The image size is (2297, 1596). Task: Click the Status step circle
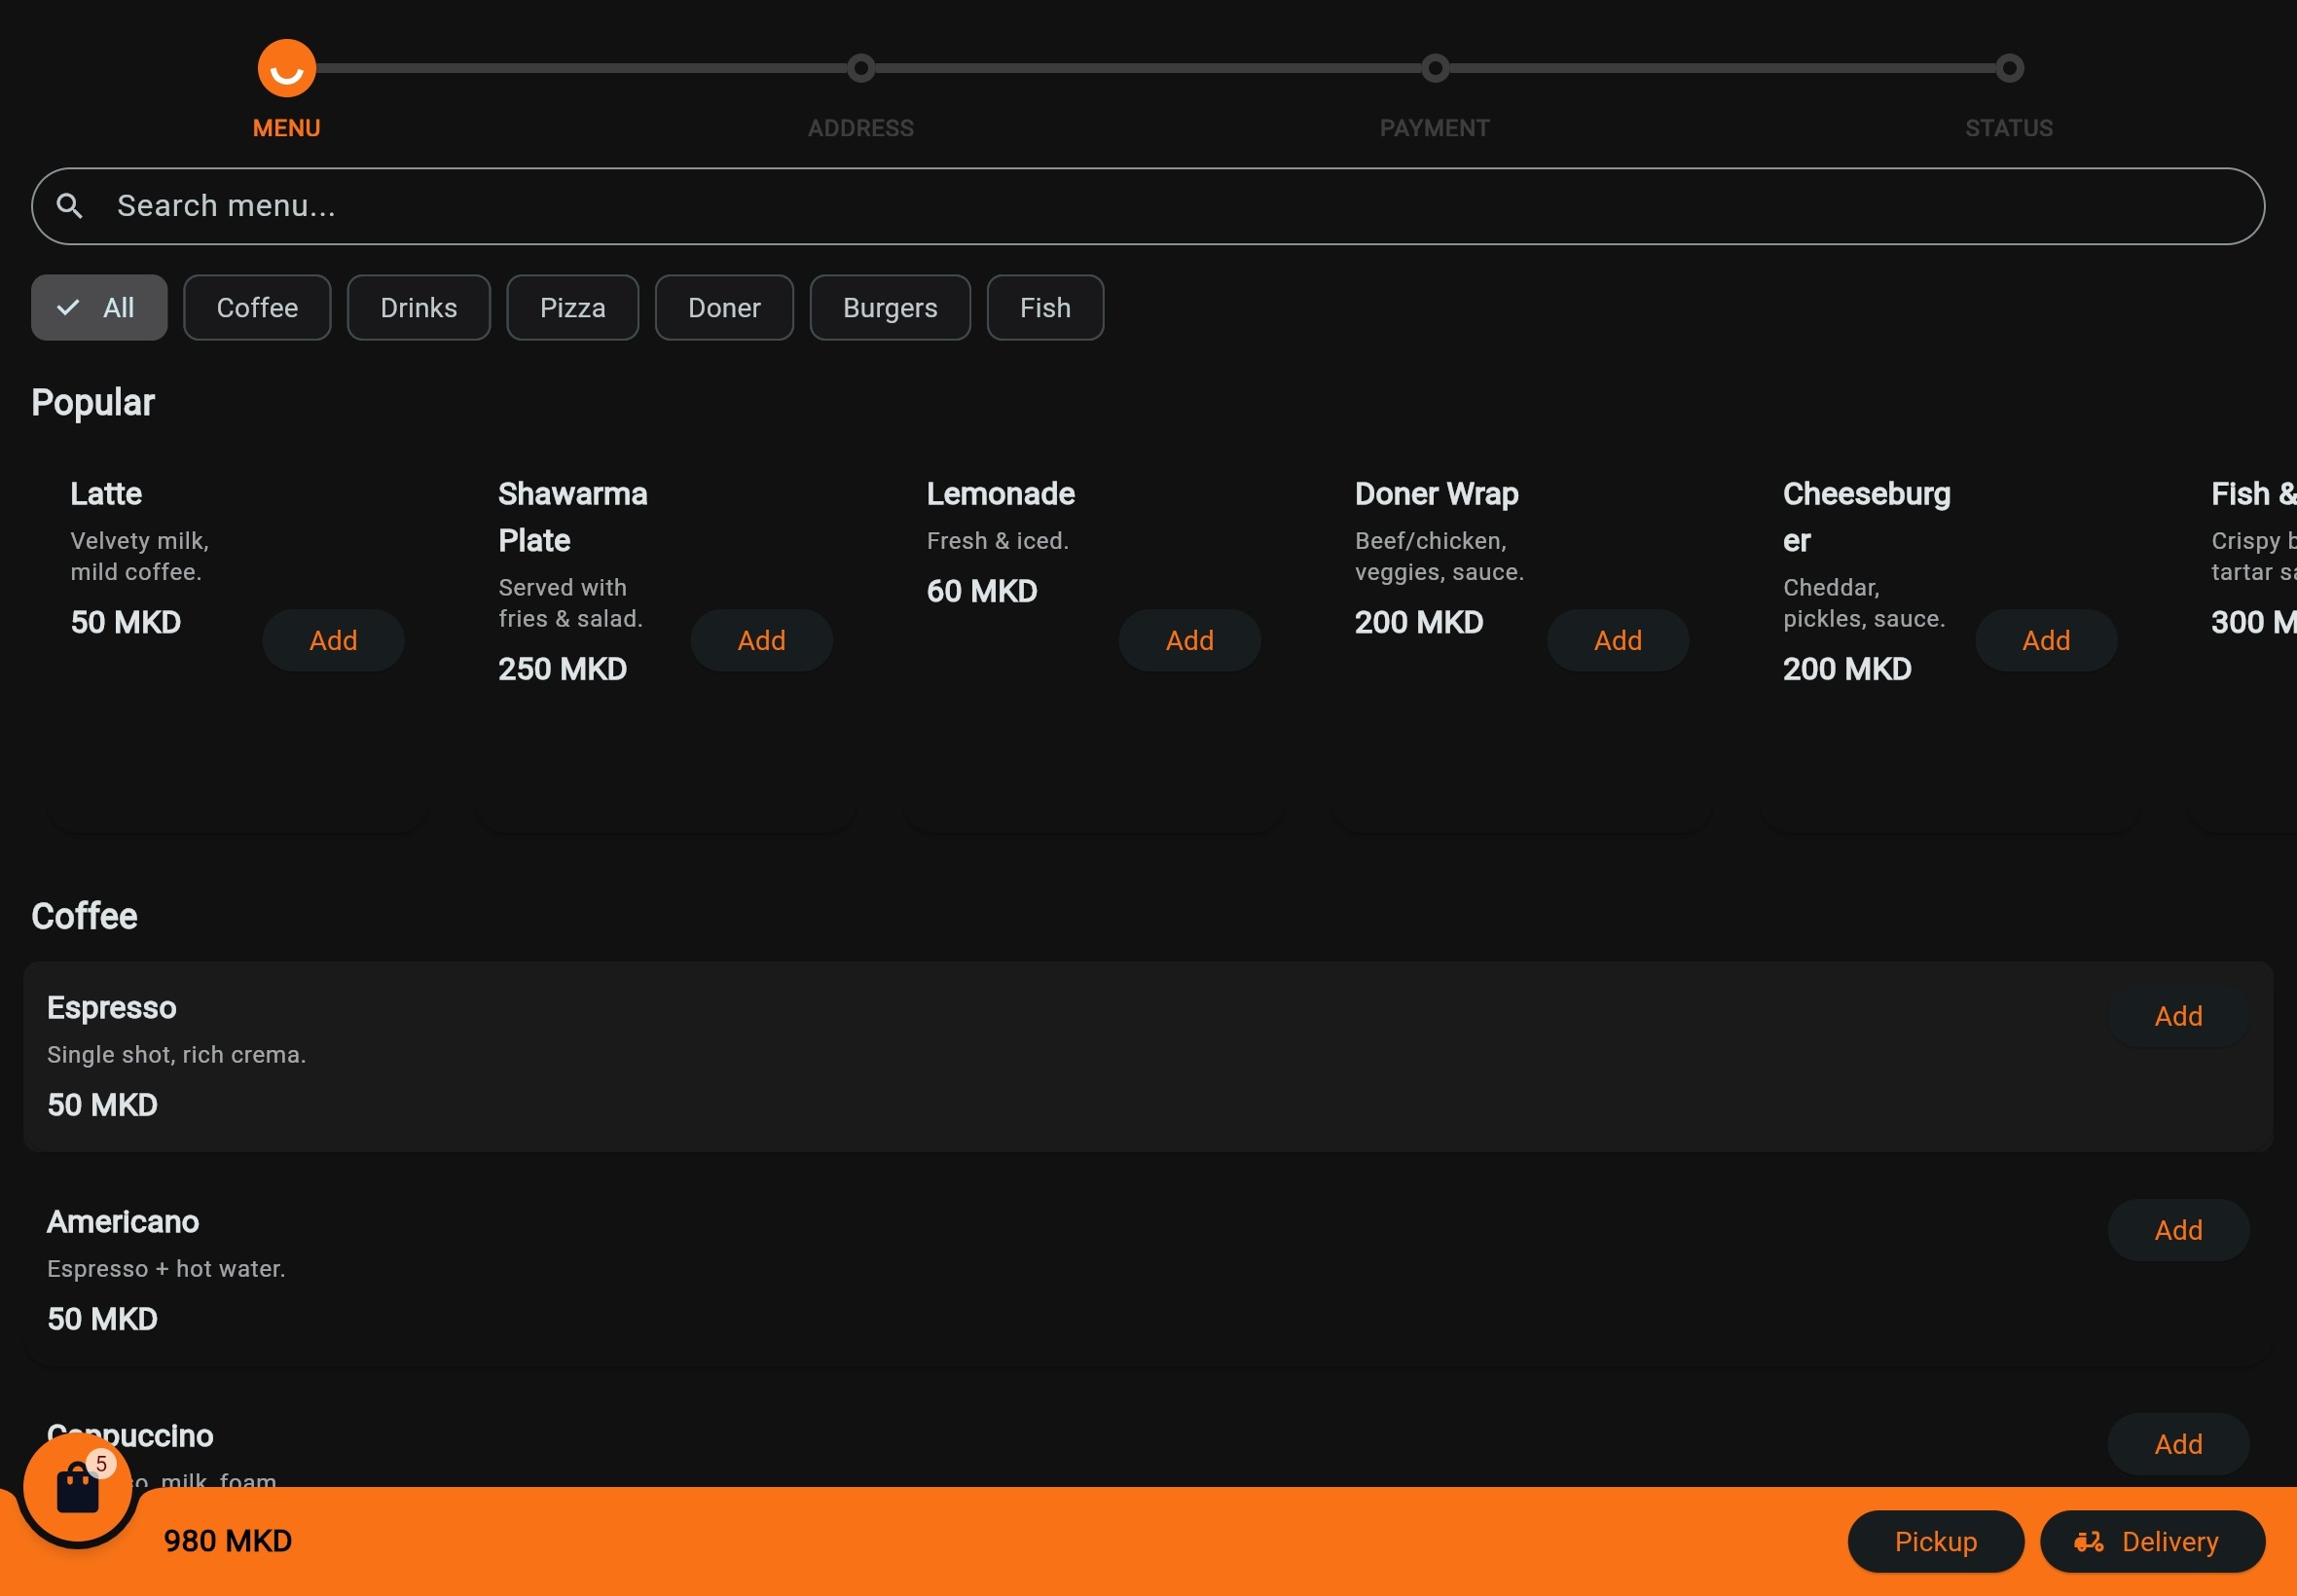coord(2008,69)
